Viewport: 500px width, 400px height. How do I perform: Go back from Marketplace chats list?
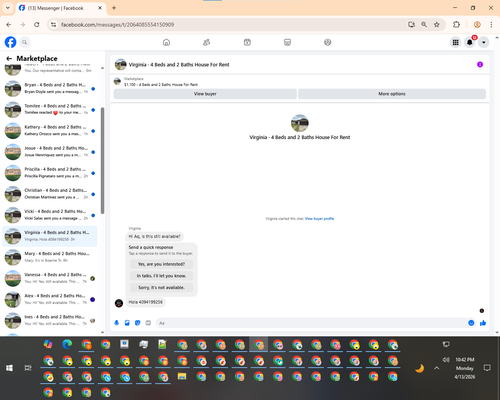(9, 59)
